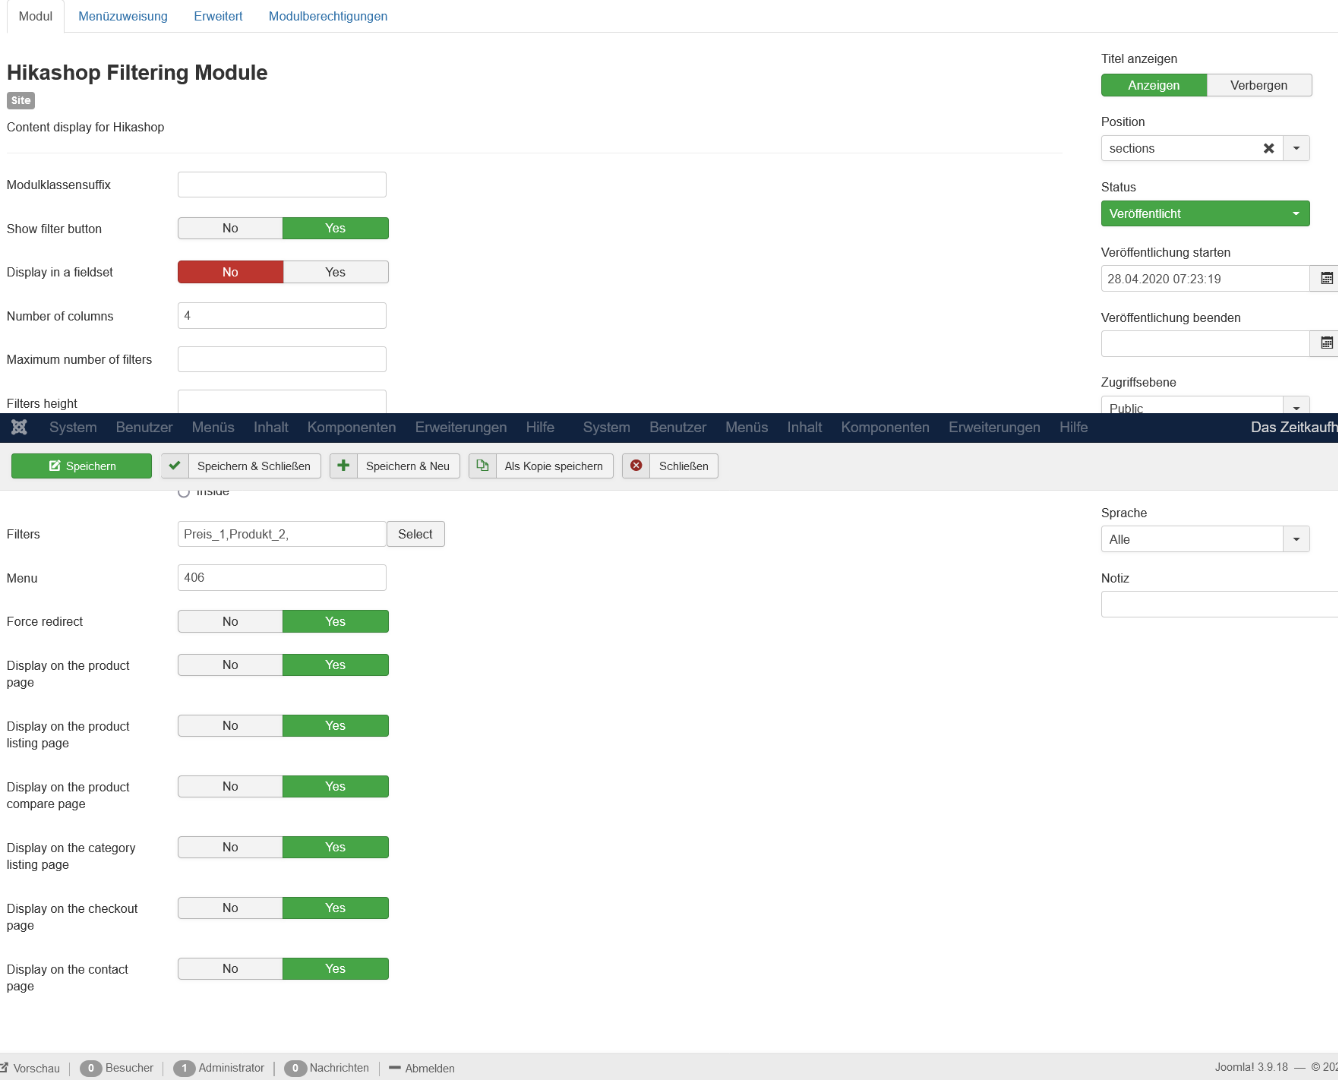Click the red X icon for Schließen
The height and width of the screenshot is (1080, 1338).
(636, 466)
